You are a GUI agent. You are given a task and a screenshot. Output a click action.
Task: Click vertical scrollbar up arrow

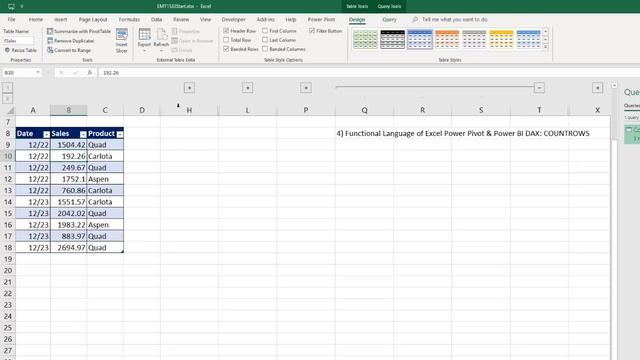614,86
